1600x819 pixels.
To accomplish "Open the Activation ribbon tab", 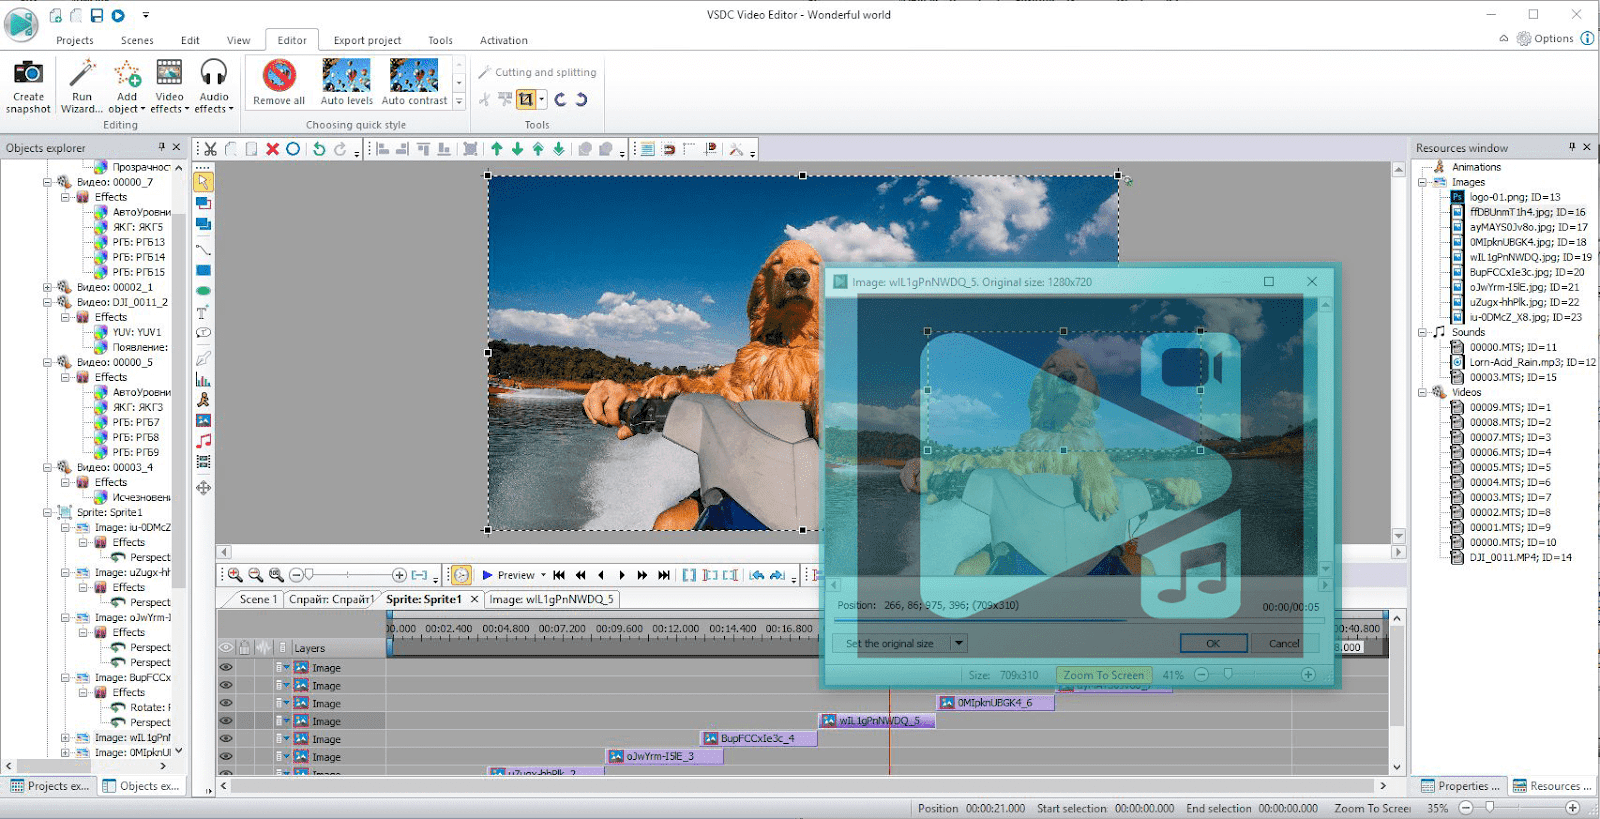I will click(x=504, y=40).
